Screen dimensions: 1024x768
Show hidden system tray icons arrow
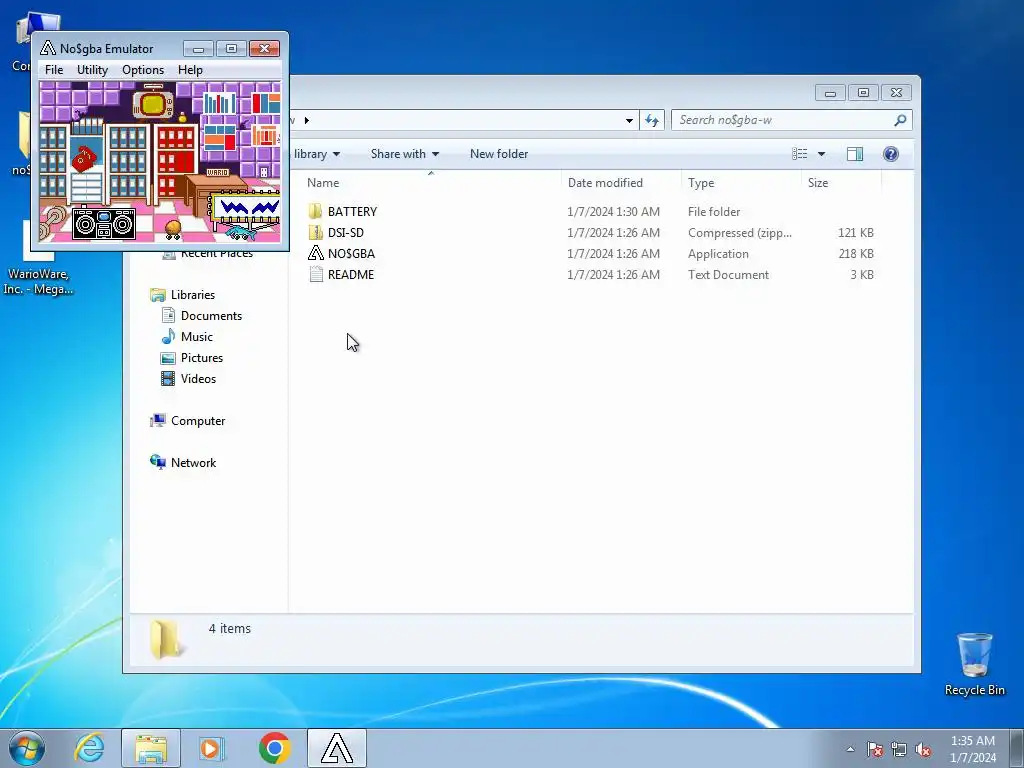[x=850, y=749]
